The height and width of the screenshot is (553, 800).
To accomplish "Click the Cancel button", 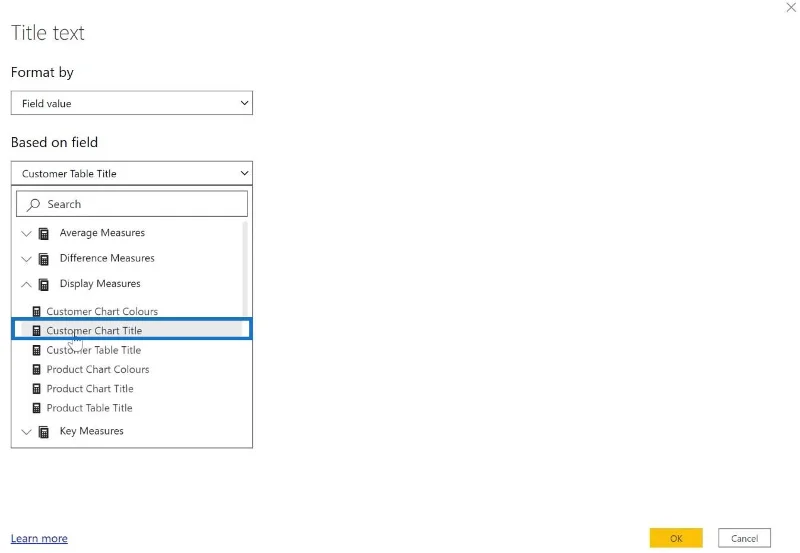I will tap(744, 538).
